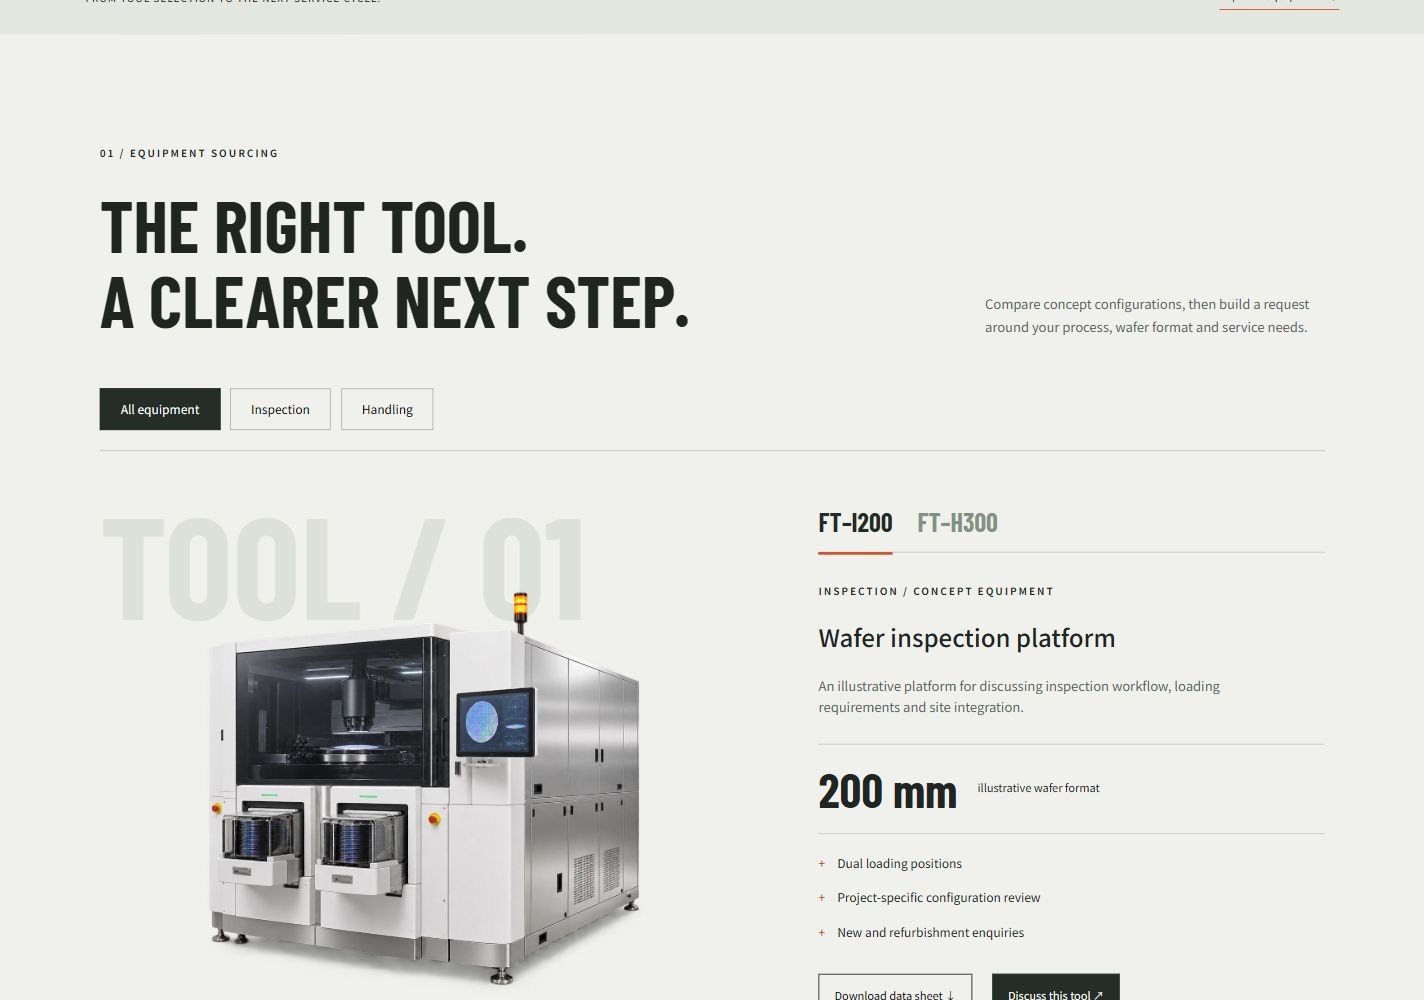
Task: Click the 'A CLEARER NEXT STEP.' heading line
Action: (x=395, y=302)
